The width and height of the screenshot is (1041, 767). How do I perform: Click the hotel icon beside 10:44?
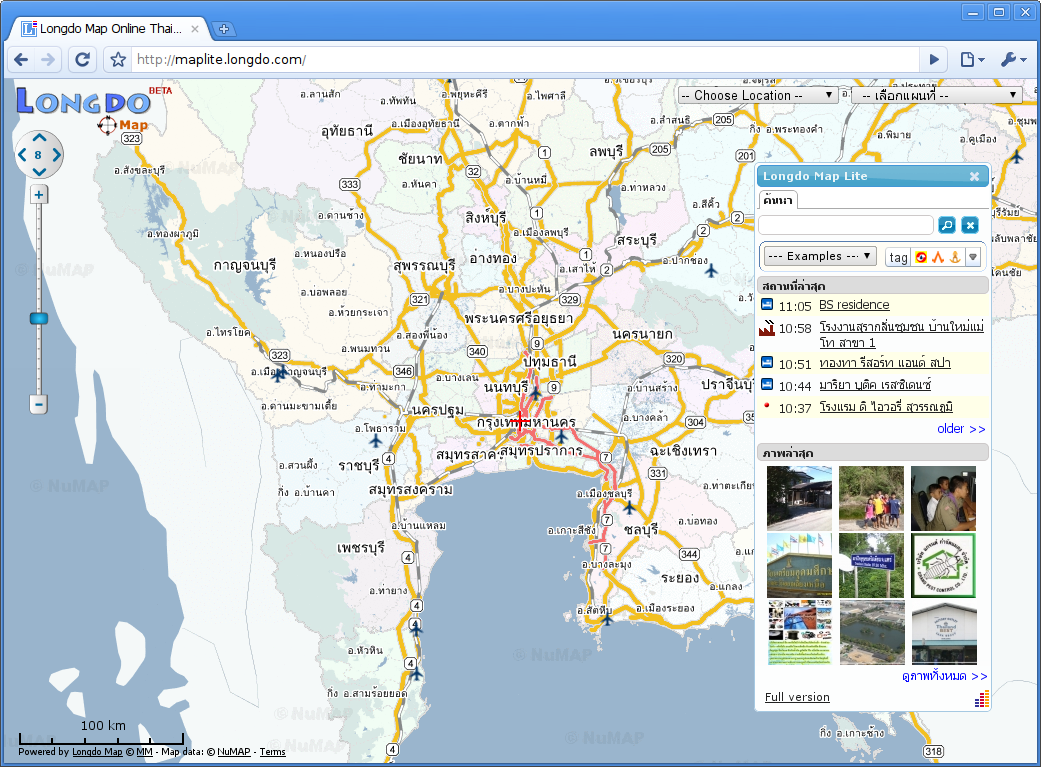click(767, 384)
